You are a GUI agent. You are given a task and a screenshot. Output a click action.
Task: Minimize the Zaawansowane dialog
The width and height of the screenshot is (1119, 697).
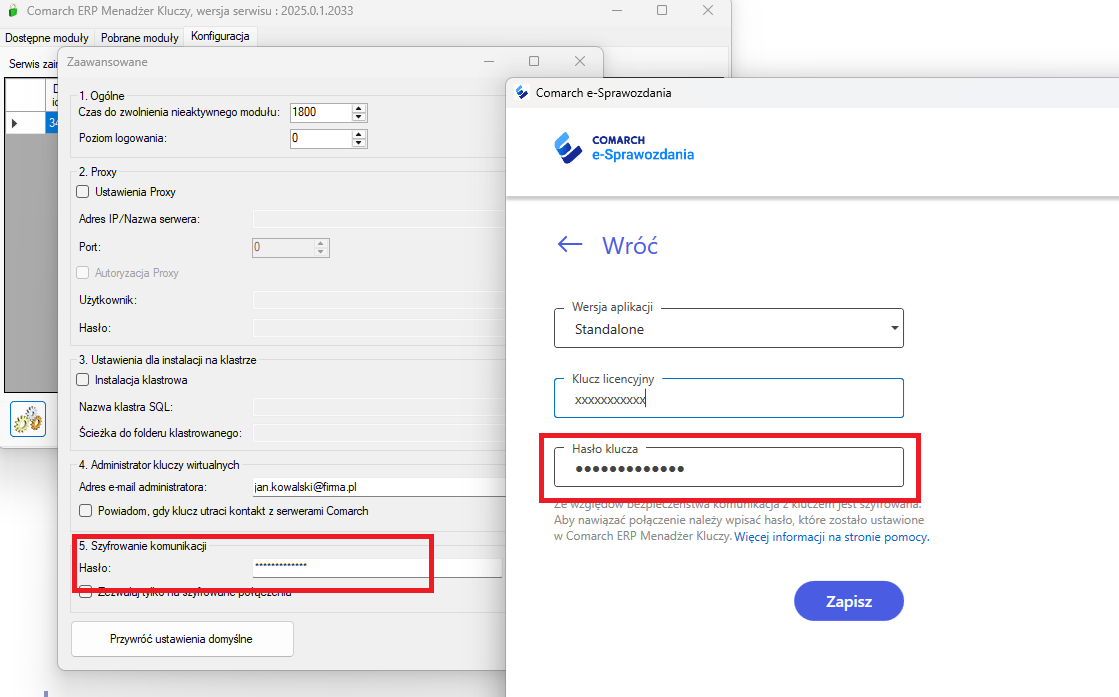click(489, 61)
